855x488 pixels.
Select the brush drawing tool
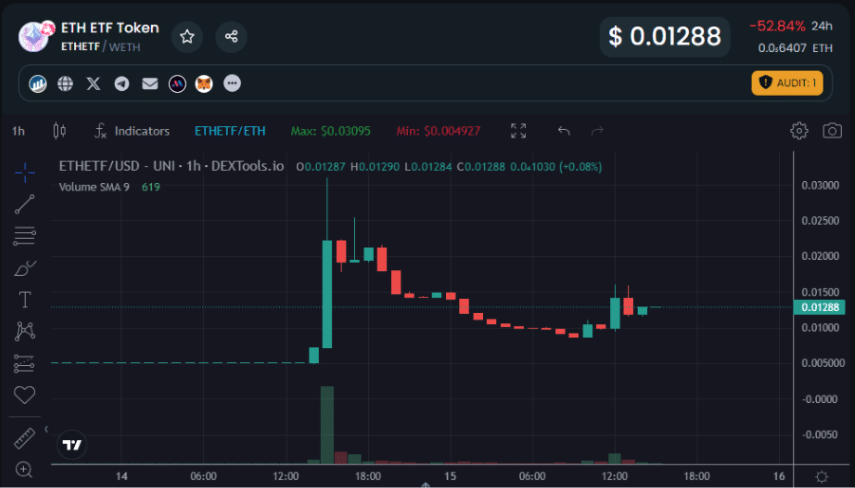(25, 268)
